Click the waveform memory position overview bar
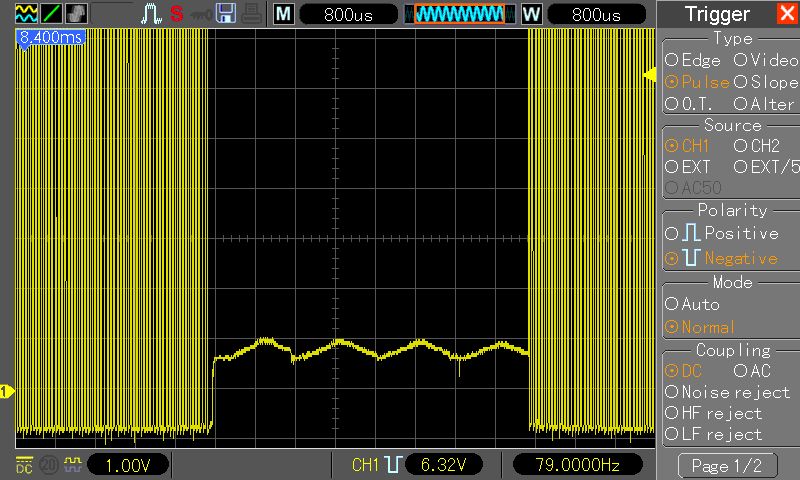The width and height of the screenshot is (800, 480). pos(459,14)
